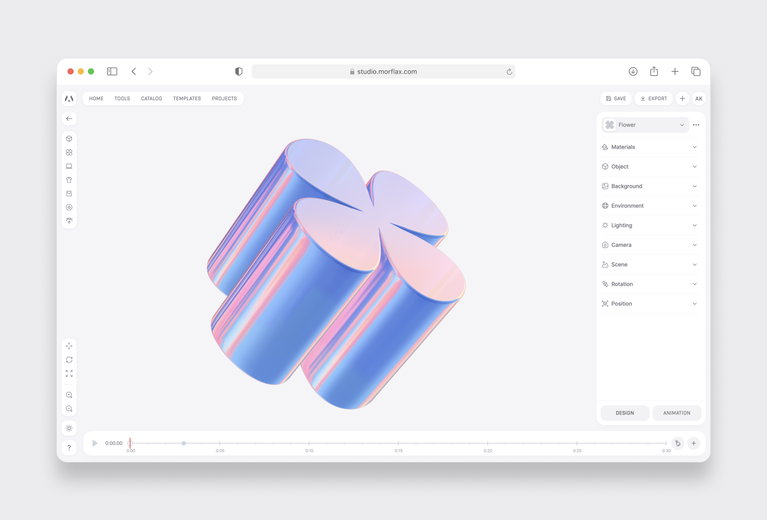The height and width of the screenshot is (520, 767).
Task: Toggle light/dark theme sun icon
Action: pos(69,428)
